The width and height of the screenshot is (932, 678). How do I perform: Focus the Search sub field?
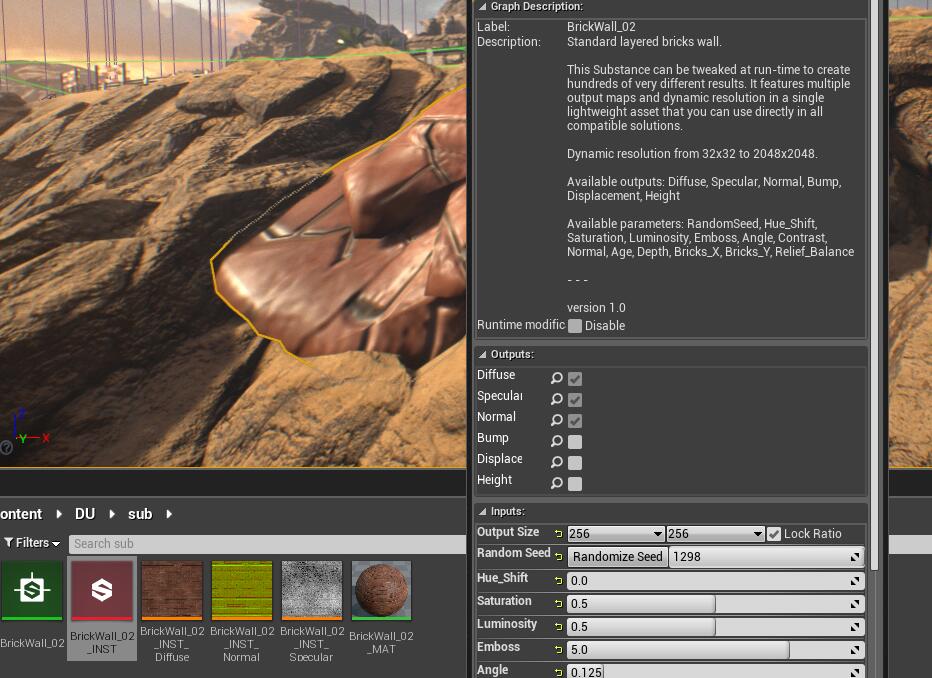point(267,544)
